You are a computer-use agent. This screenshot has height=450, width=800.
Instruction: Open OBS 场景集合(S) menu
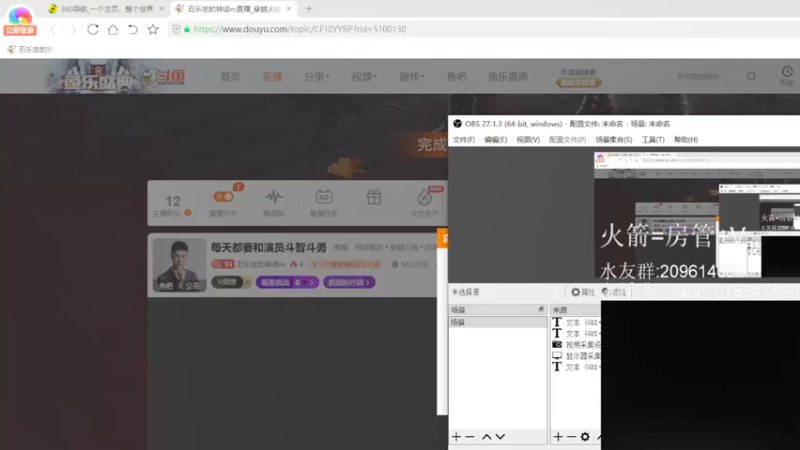pyautogui.click(x=614, y=140)
